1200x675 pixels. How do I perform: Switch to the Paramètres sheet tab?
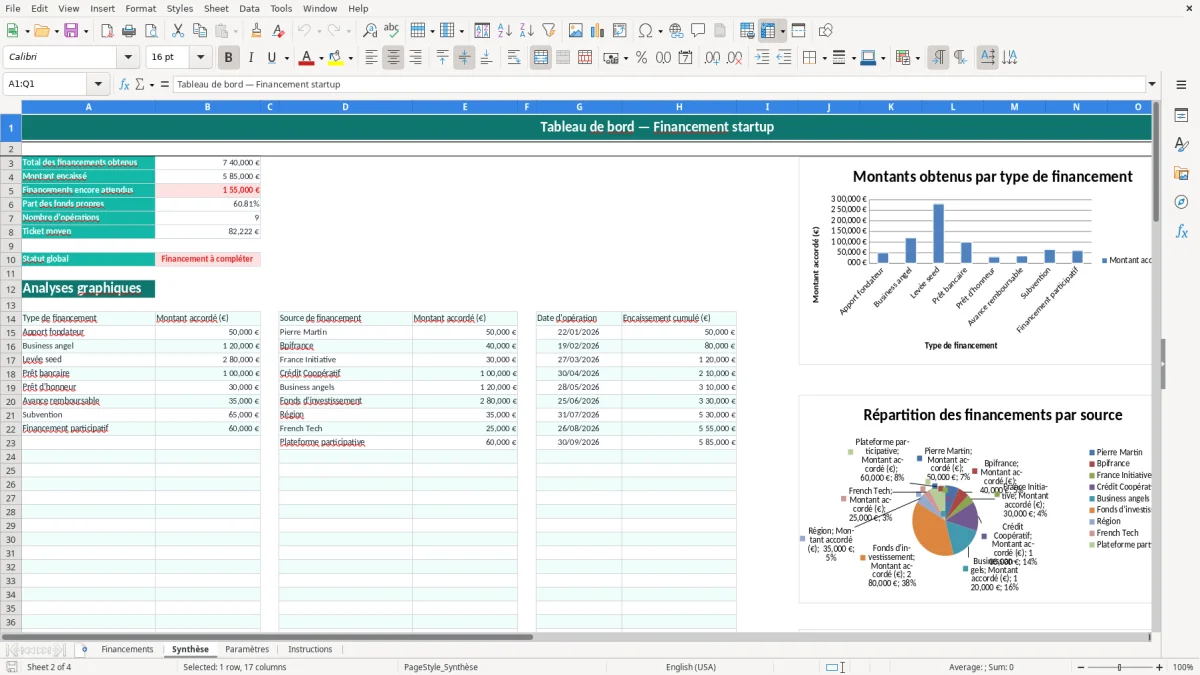247,649
